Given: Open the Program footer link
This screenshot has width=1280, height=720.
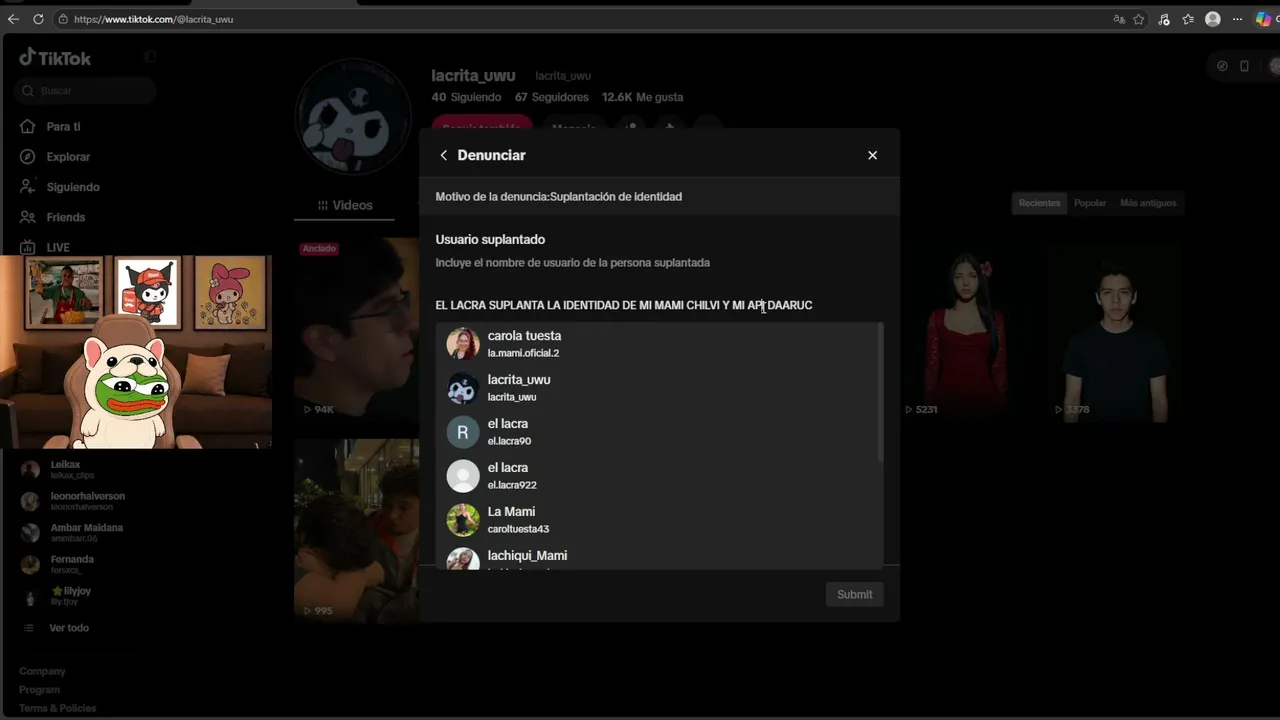Looking at the screenshot, I should point(40,690).
